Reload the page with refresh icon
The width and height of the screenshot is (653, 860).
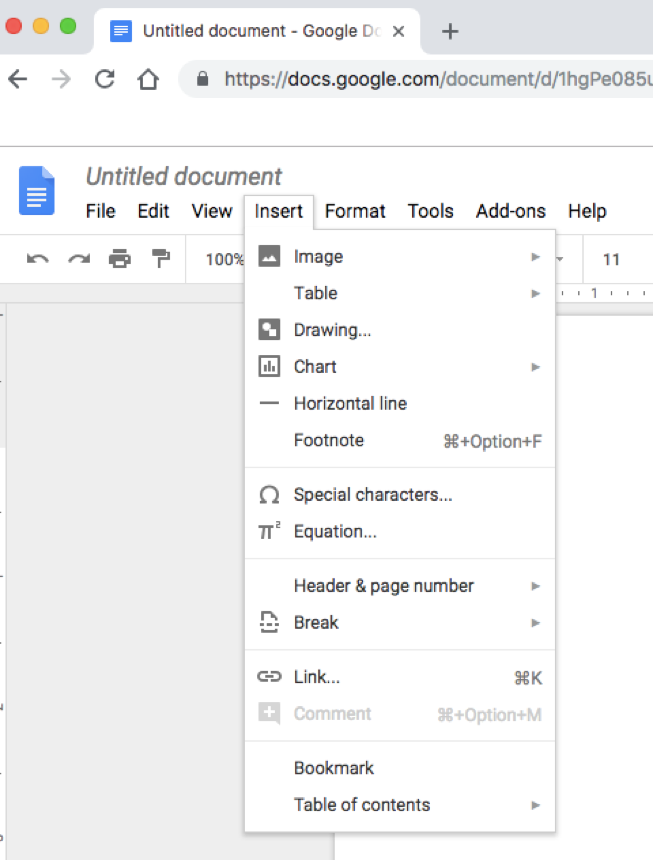[x=104, y=80]
